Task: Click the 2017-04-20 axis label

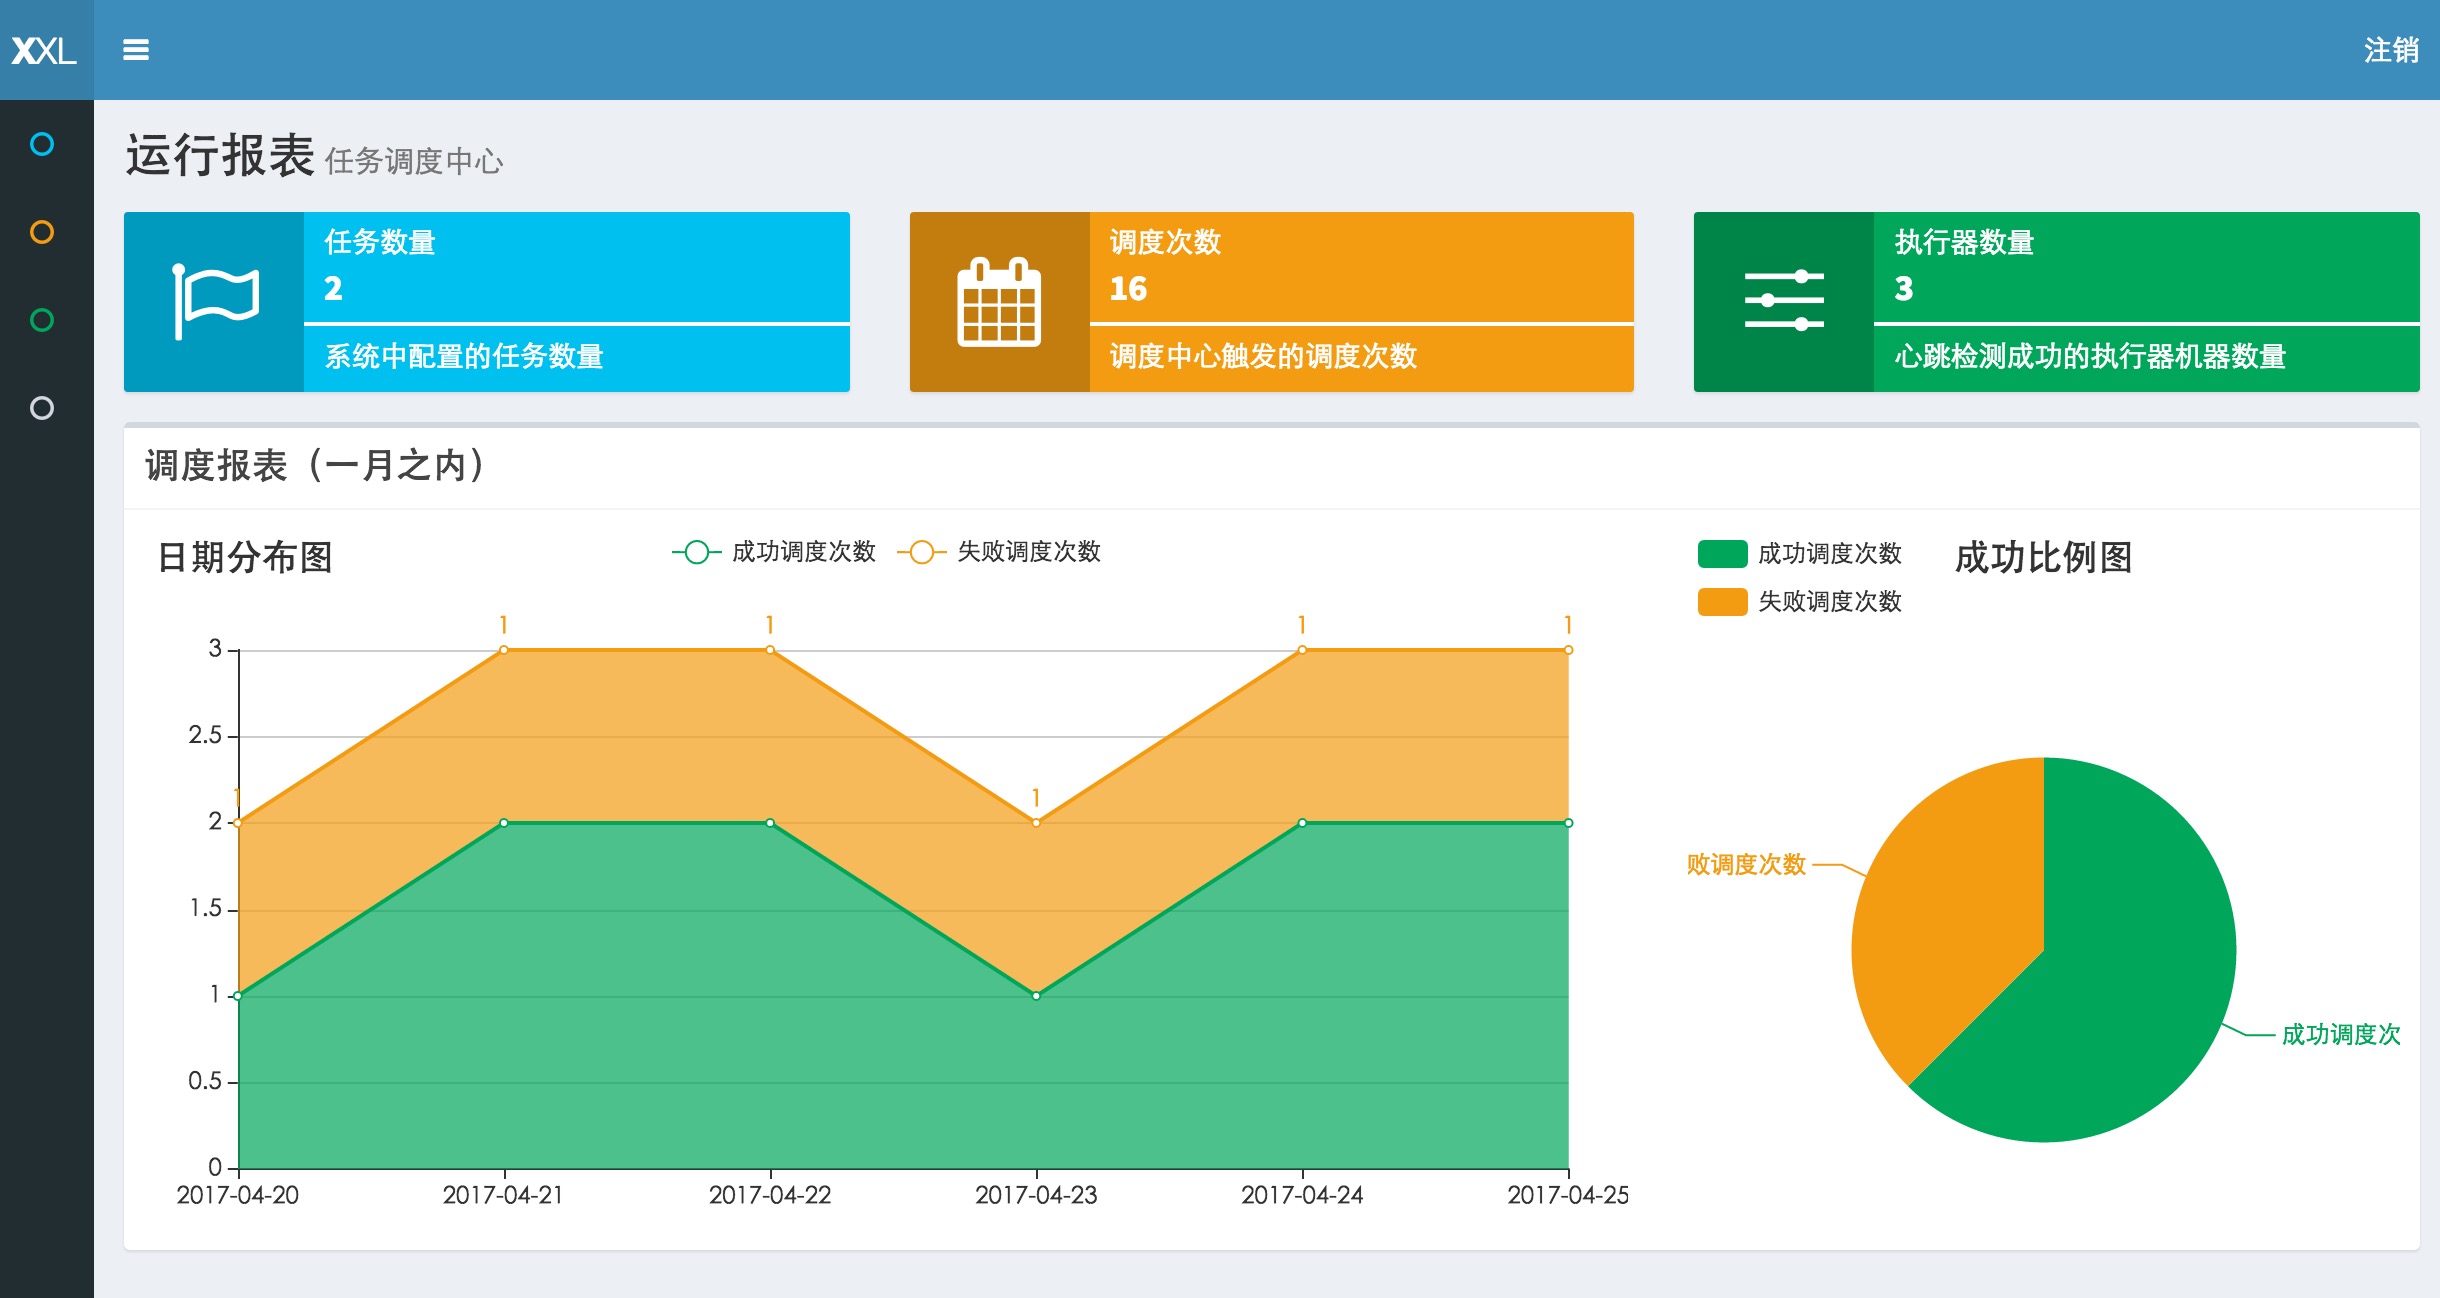Action: pyautogui.click(x=238, y=1195)
